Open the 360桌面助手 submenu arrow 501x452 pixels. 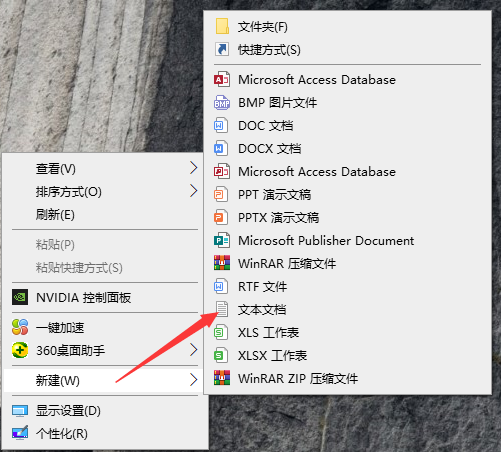[x=194, y=350]
